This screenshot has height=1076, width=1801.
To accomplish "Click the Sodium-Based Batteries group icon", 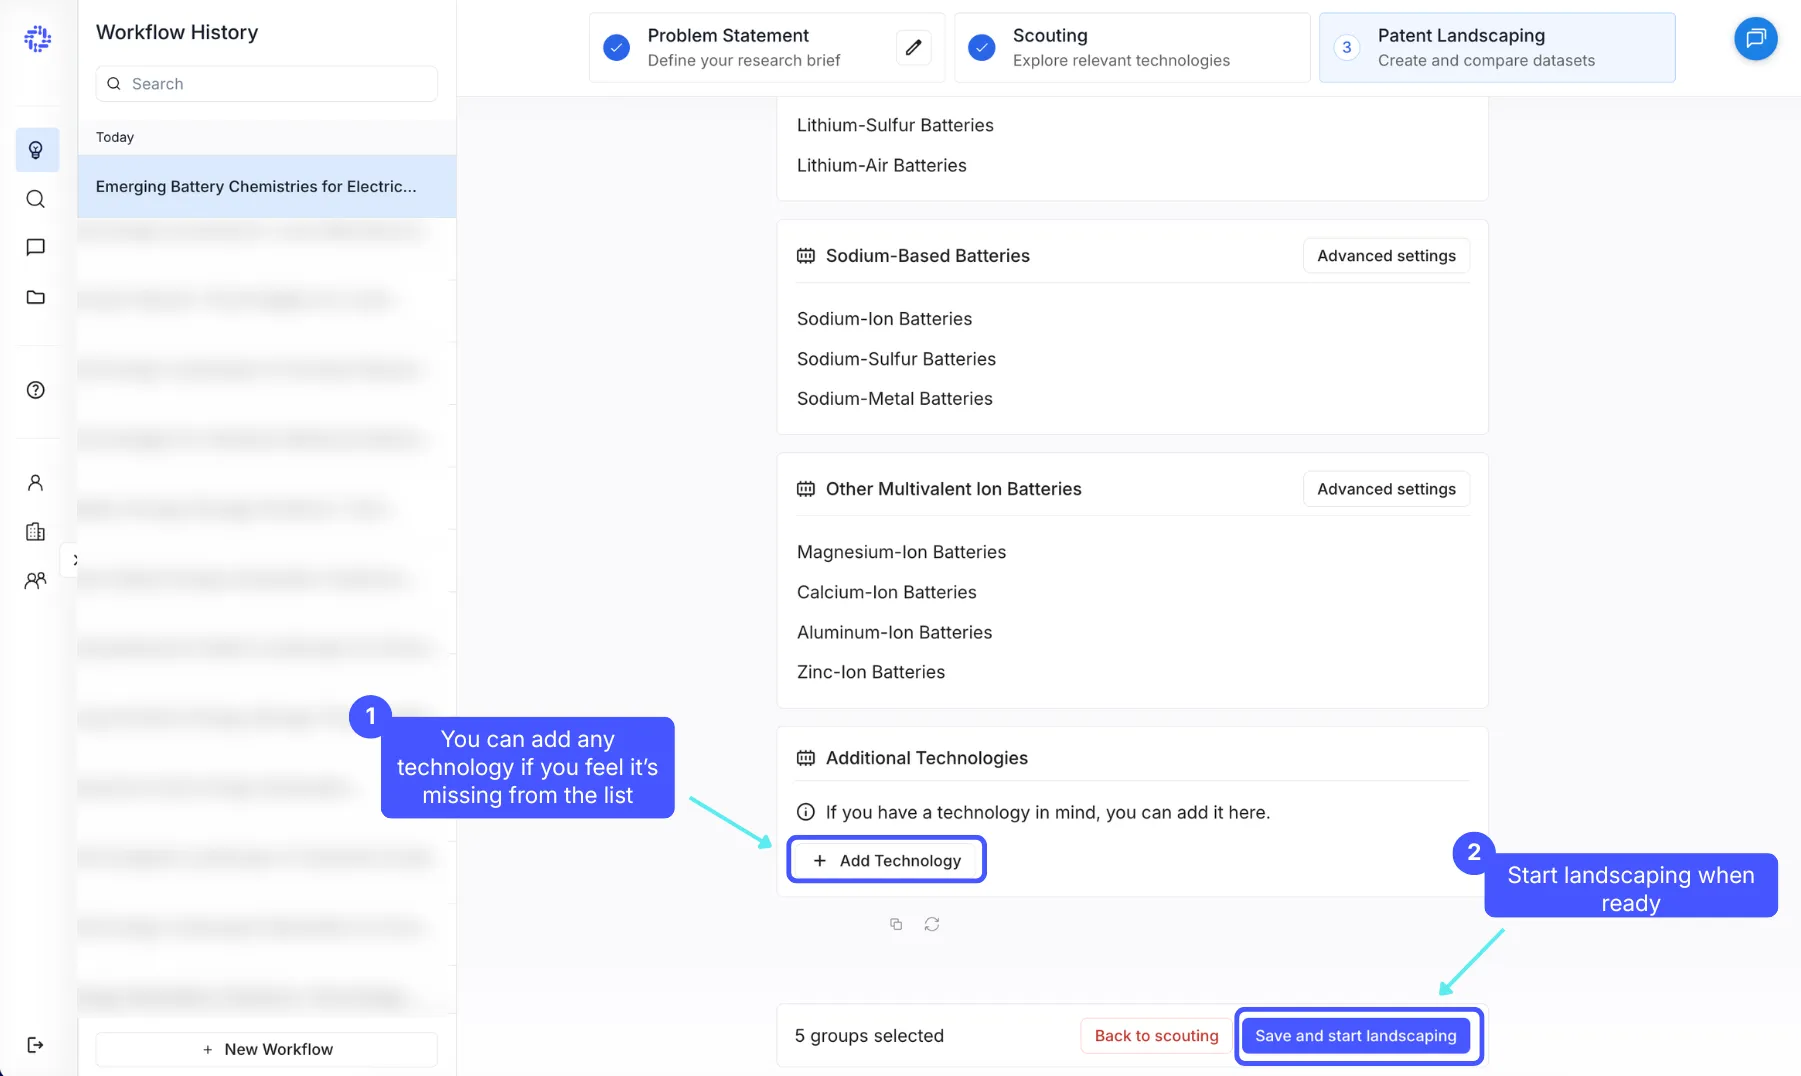I will click(805, 256).
